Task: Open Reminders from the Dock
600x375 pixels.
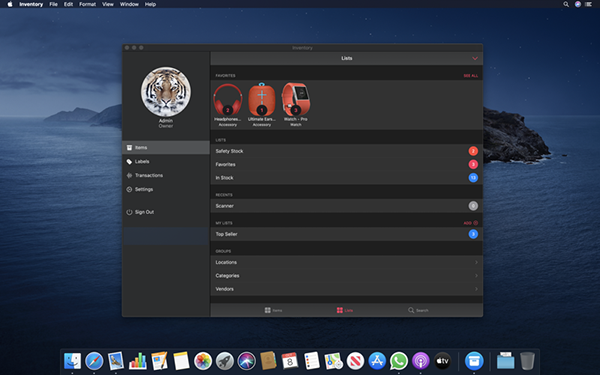Action: (x=311, y=361)
